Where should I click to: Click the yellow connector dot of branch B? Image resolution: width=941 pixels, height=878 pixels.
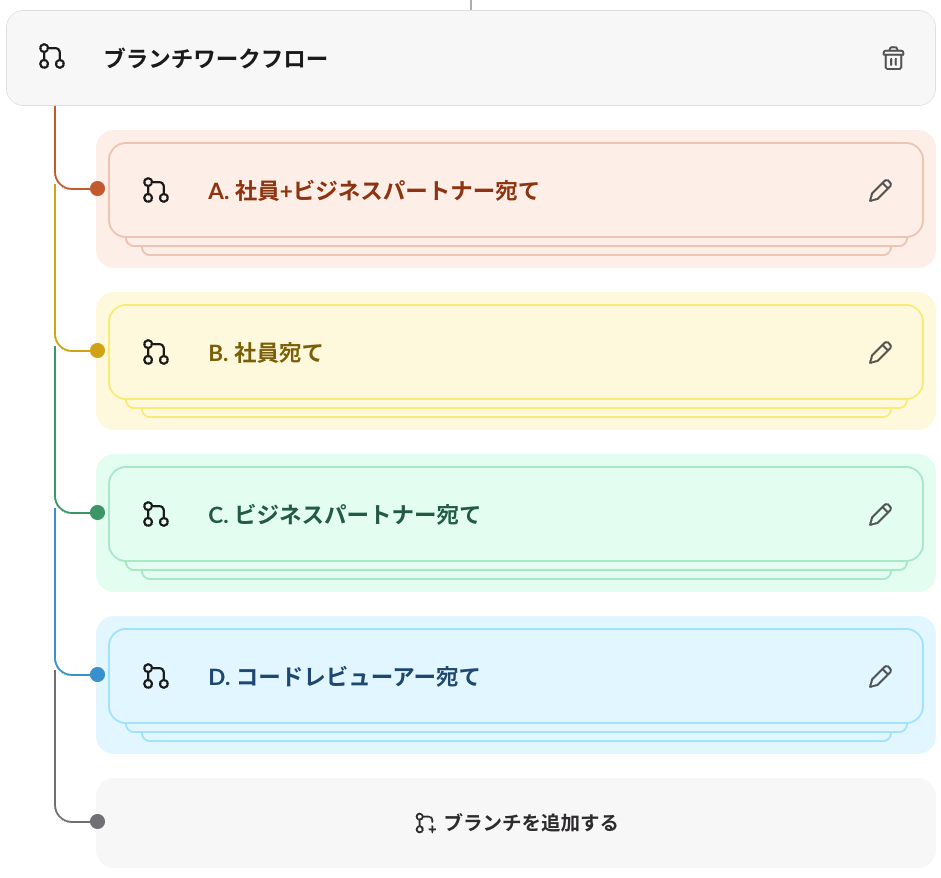tap(97, 351)
